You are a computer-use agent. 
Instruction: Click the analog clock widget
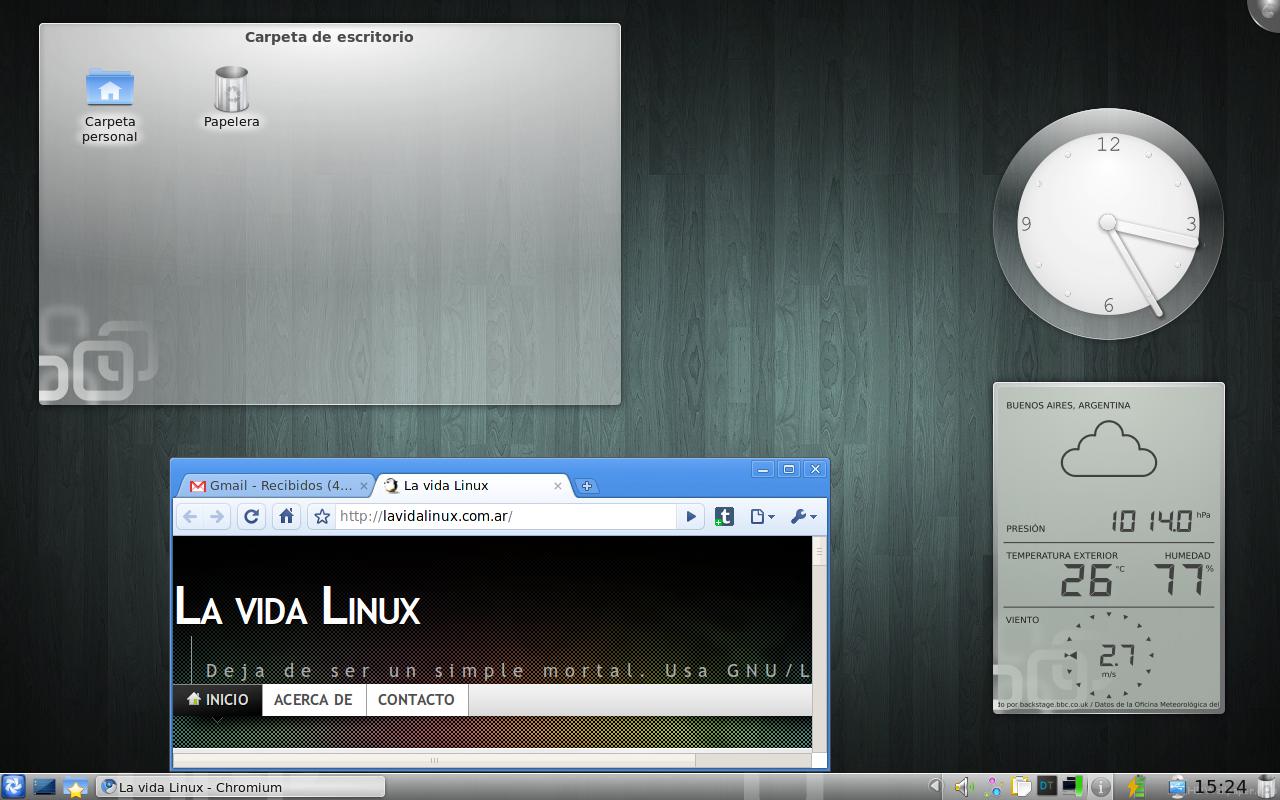pyautogui.click(x=1108, y=224)
